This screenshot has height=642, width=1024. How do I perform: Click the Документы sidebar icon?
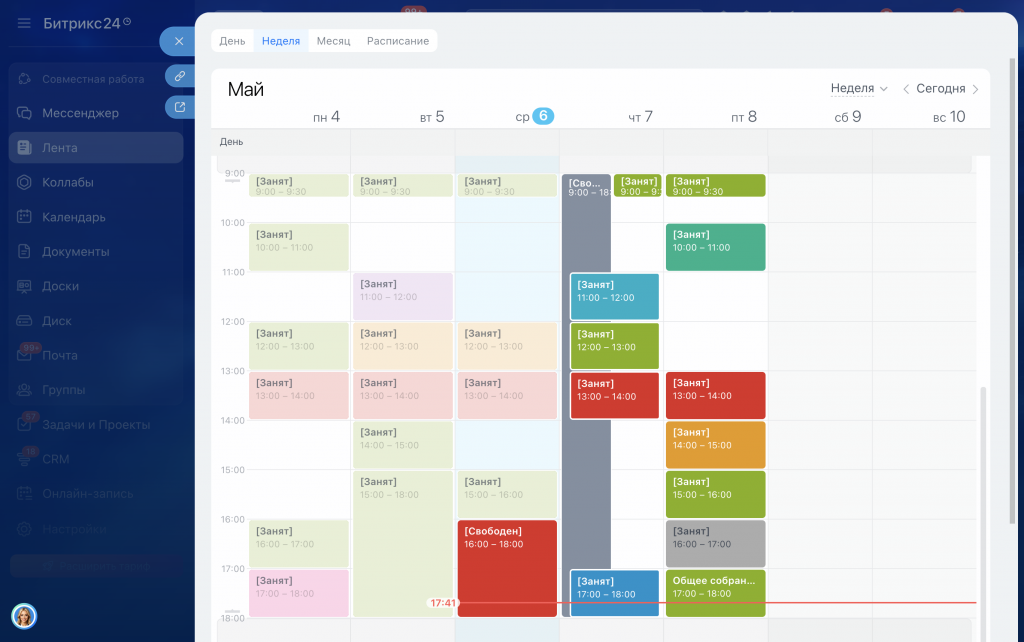[x=24, y=251]
